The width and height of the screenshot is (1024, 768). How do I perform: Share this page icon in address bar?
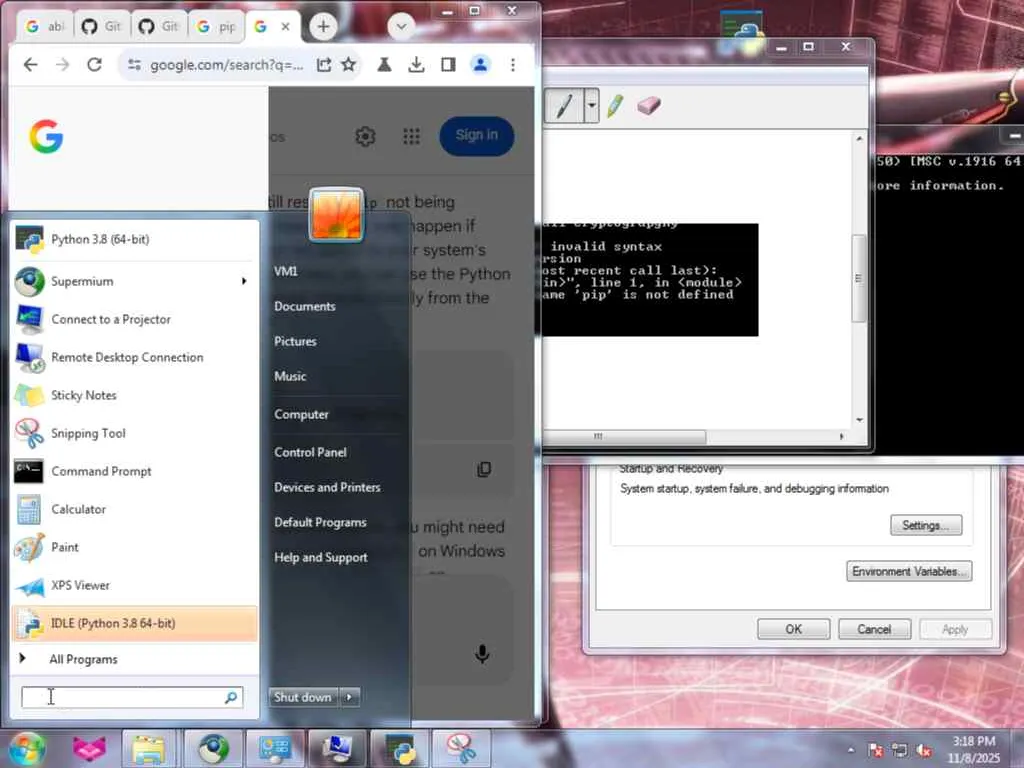pyautogui.click(x=324, y=65)
